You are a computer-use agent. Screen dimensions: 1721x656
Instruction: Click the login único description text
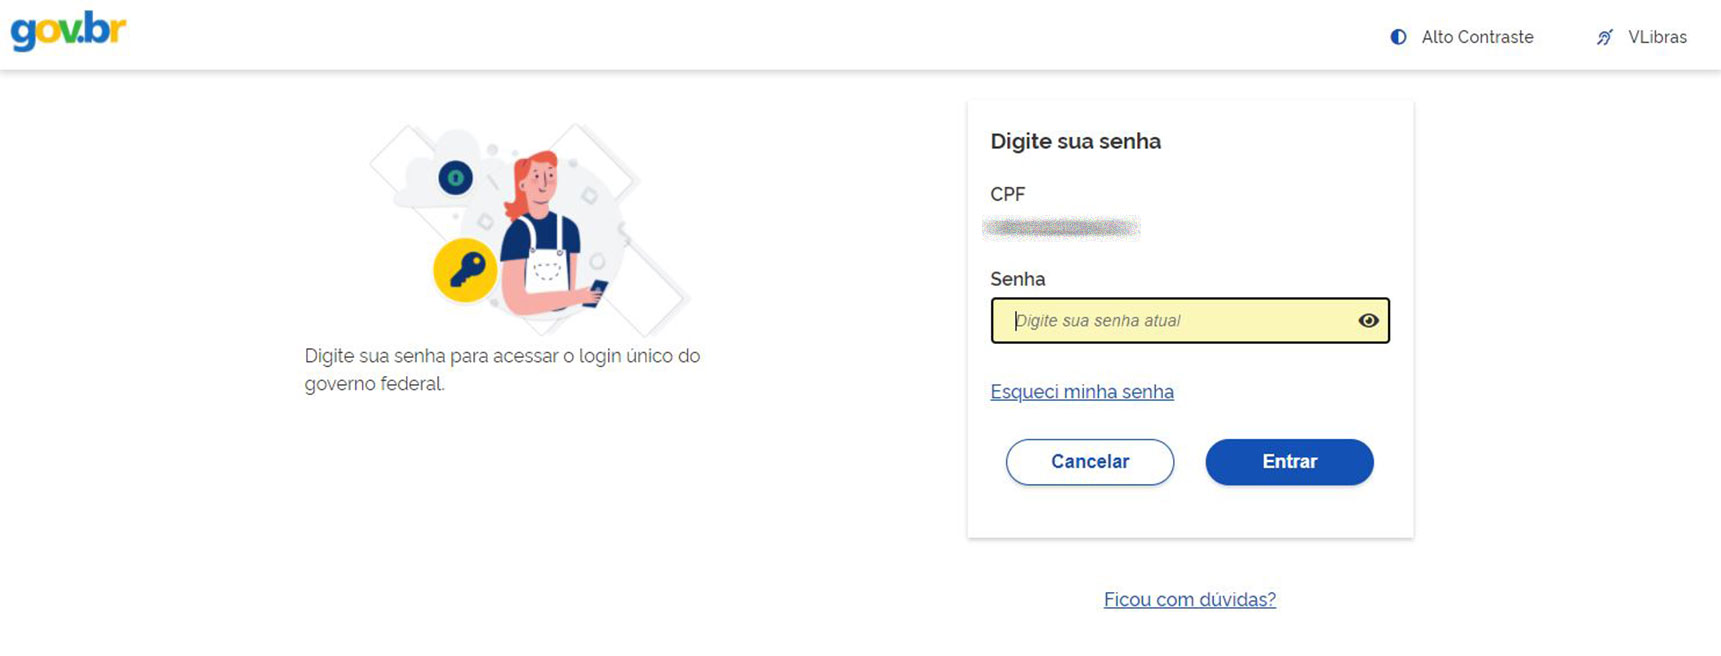[502, 370]
